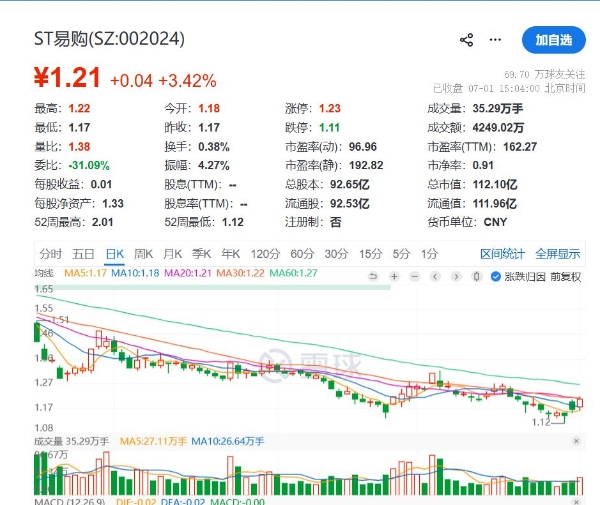The image size is (600, 505).
Task: Switch to the 分时 chart tab
Action: [51, 254]
